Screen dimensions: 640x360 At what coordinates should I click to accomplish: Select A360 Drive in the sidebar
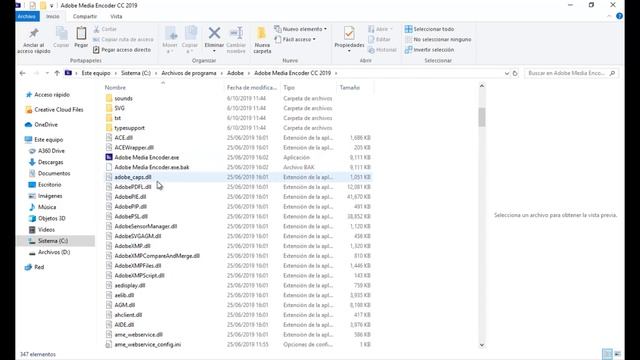coord(47,151)
